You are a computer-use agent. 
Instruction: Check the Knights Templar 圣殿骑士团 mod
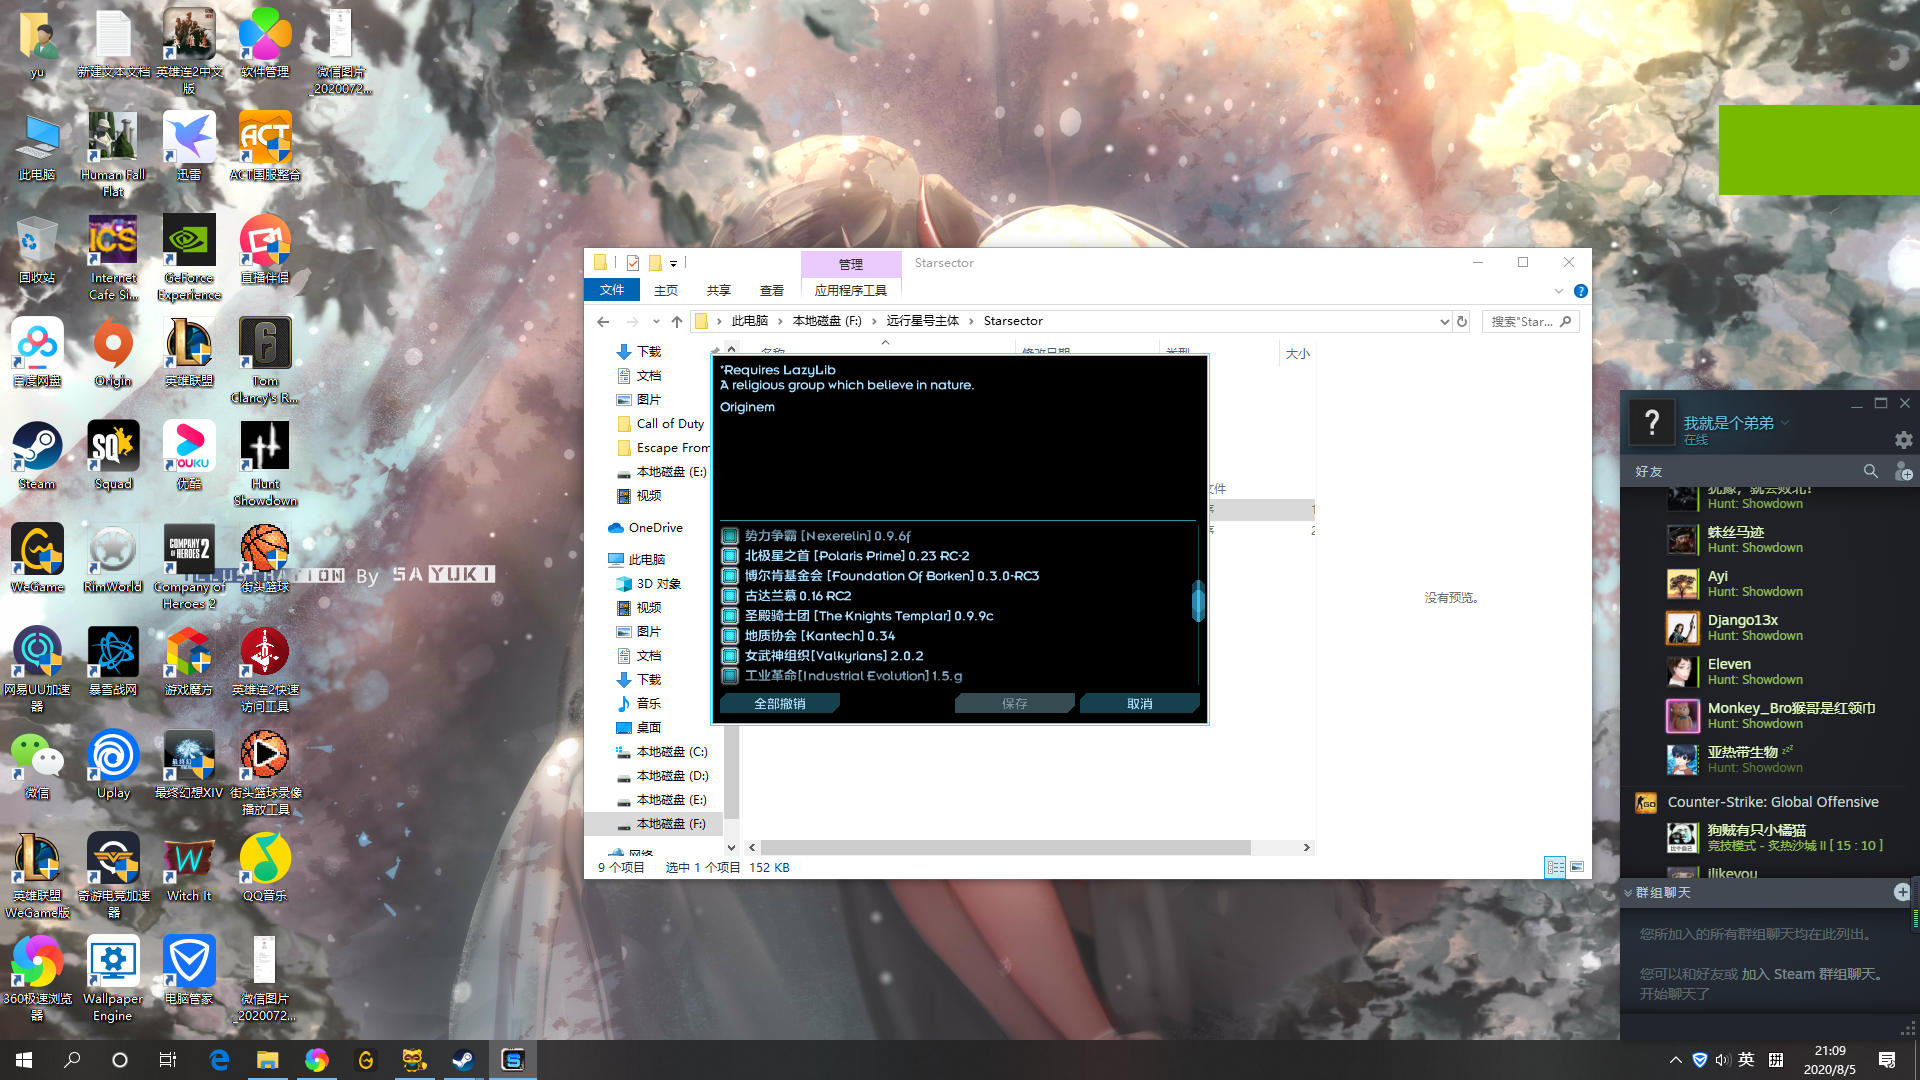point(729,616)
